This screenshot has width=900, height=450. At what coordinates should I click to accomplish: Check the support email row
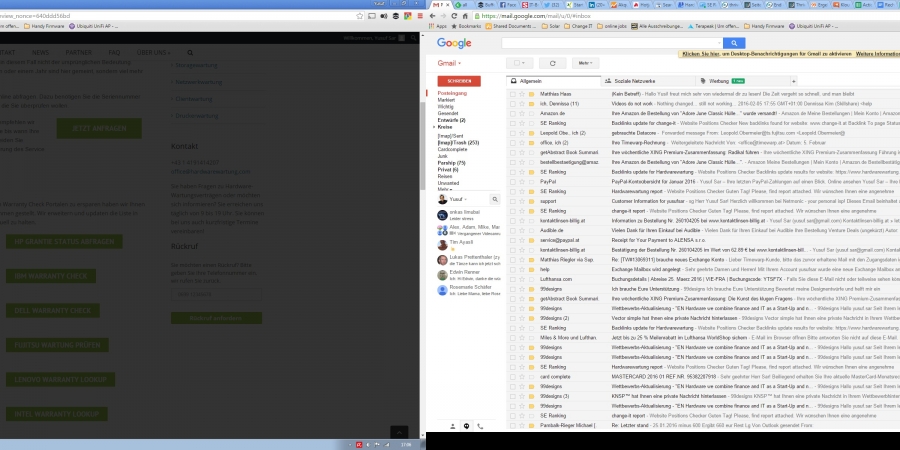pyautogui.click(x=513, y=201)
